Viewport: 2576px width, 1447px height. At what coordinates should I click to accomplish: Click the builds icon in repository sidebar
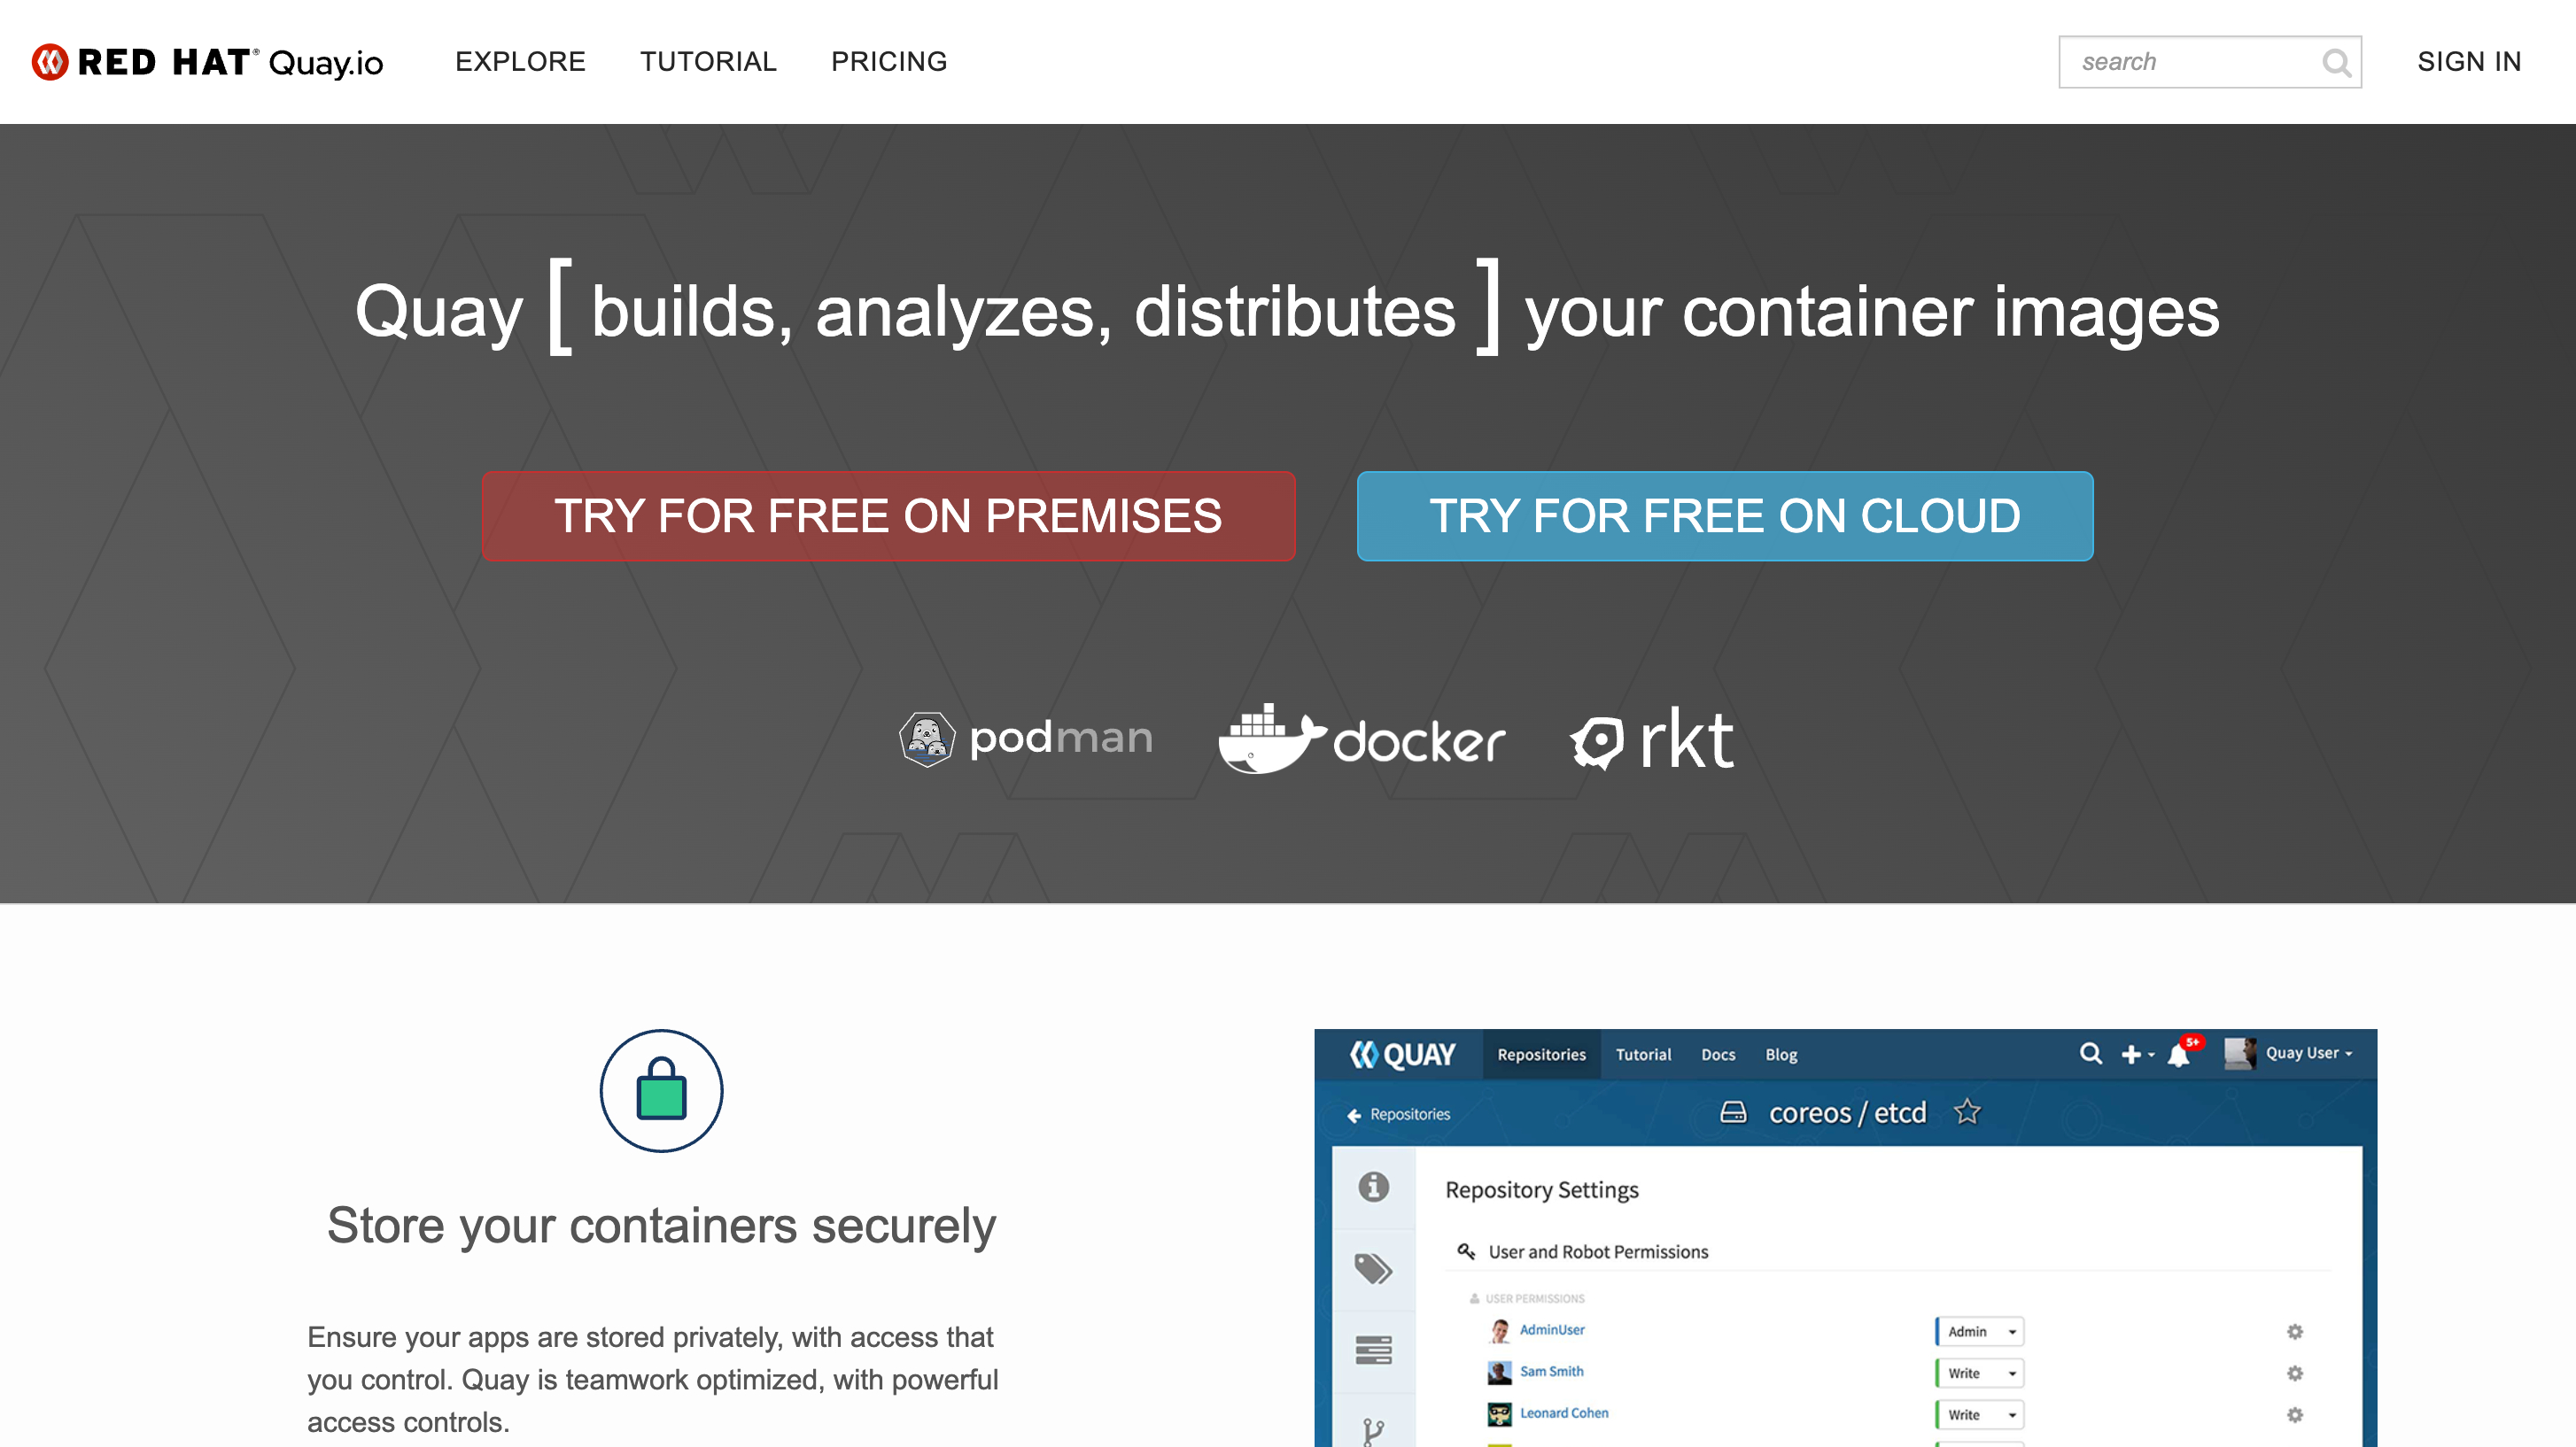click(1375, 1348)
